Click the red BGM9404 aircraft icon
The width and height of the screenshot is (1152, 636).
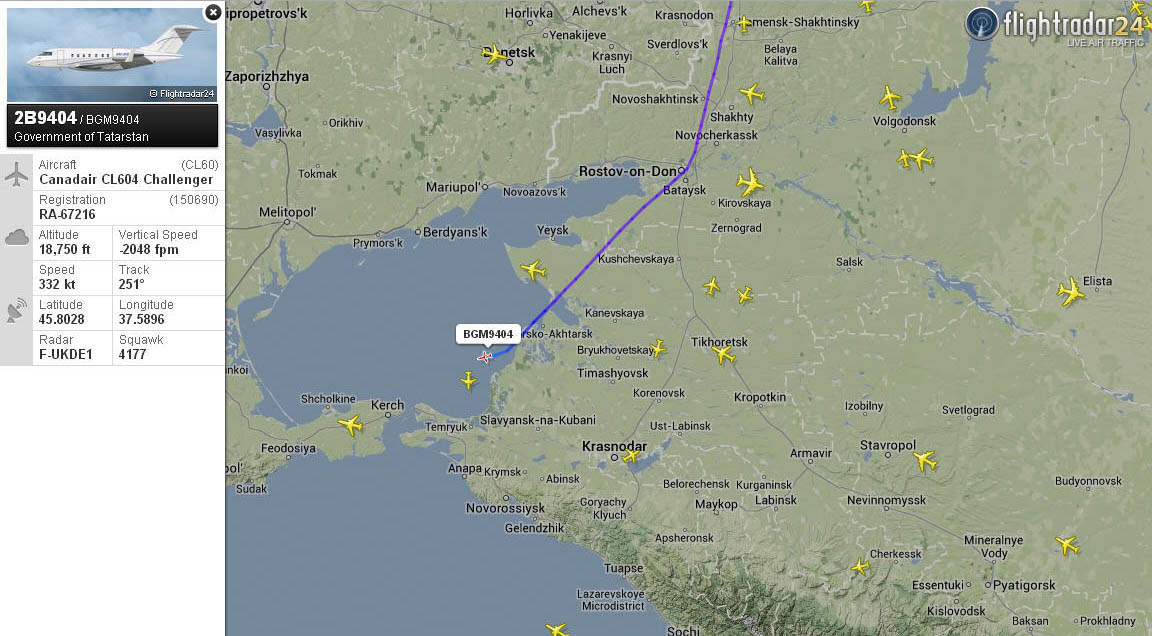[x=484, y=357]
